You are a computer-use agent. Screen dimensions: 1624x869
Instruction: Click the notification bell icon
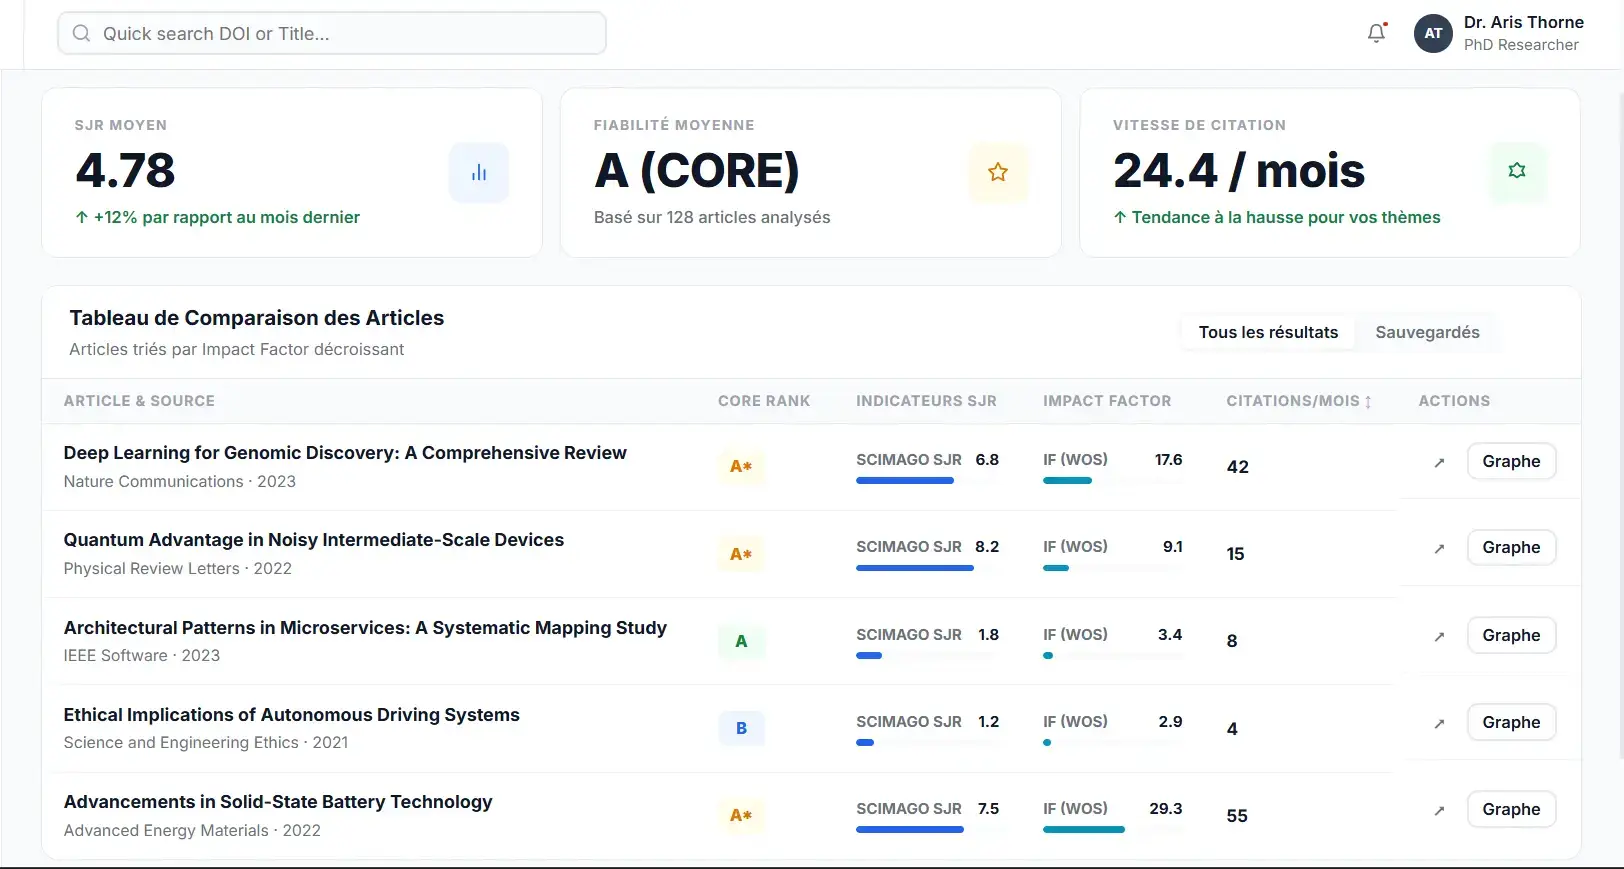coord(1377,33)
